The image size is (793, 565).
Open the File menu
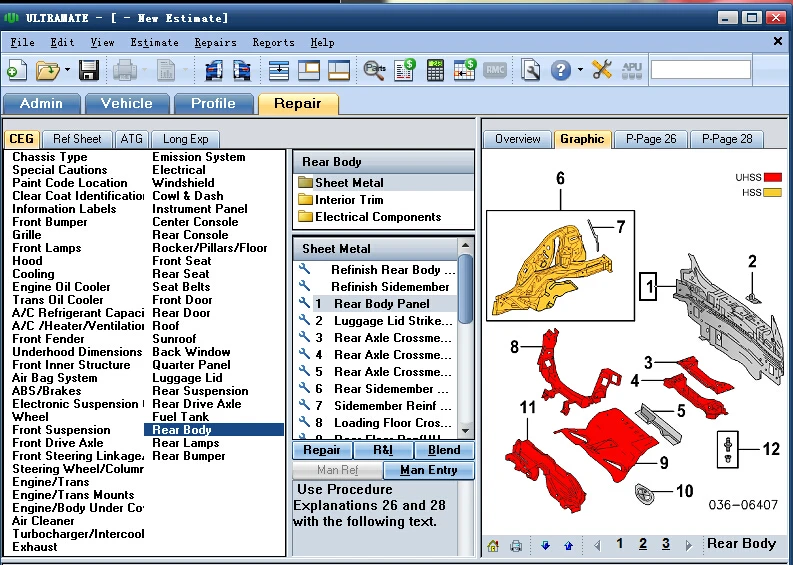pos(22,42)
